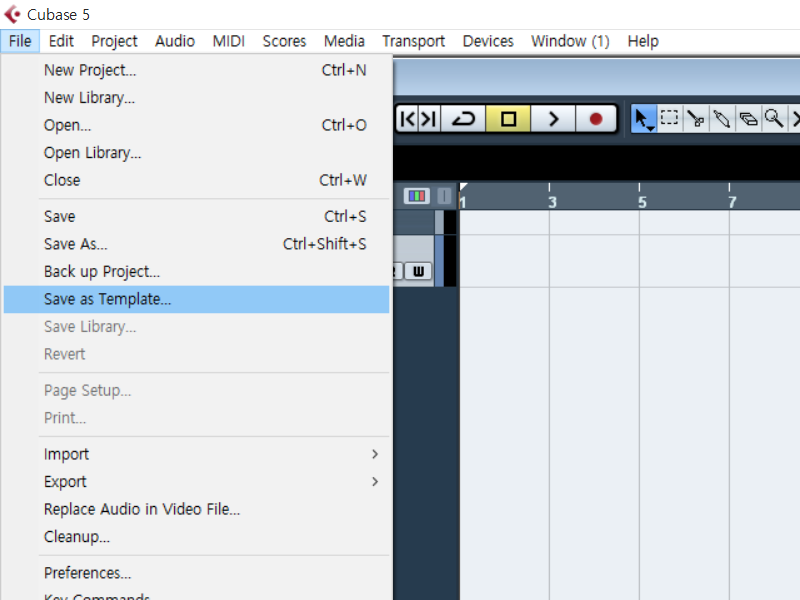Select the Object Selection arrow tool
The image size is (800, 600).
643,119
